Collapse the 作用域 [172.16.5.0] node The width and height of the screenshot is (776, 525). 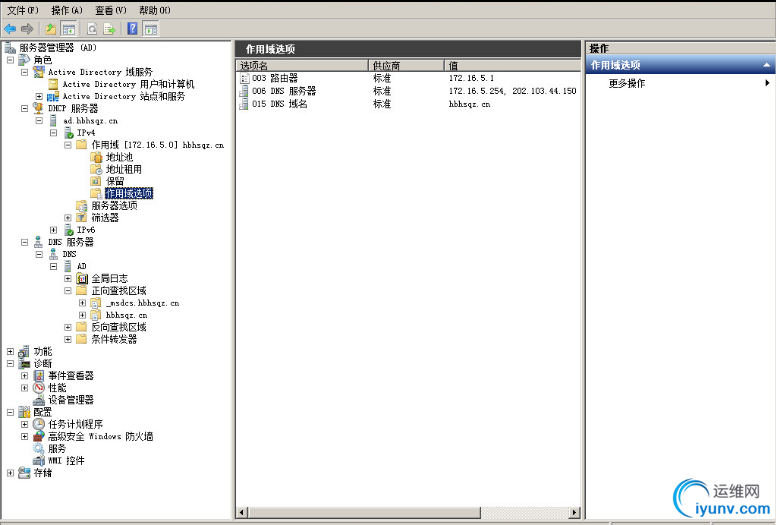coord(68,145)
